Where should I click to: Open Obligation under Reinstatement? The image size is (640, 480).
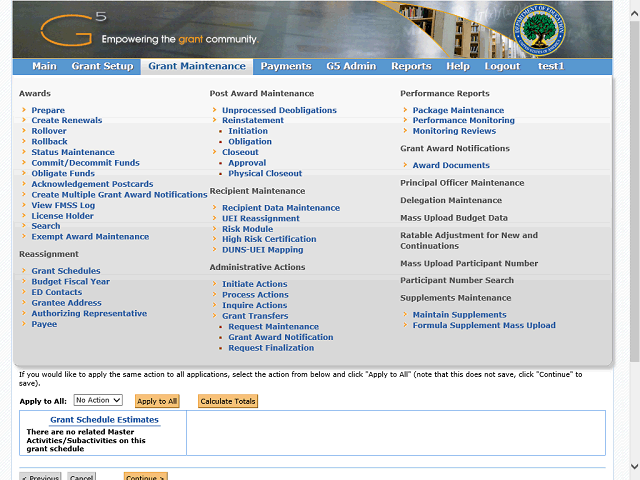(x=250, y=142)
